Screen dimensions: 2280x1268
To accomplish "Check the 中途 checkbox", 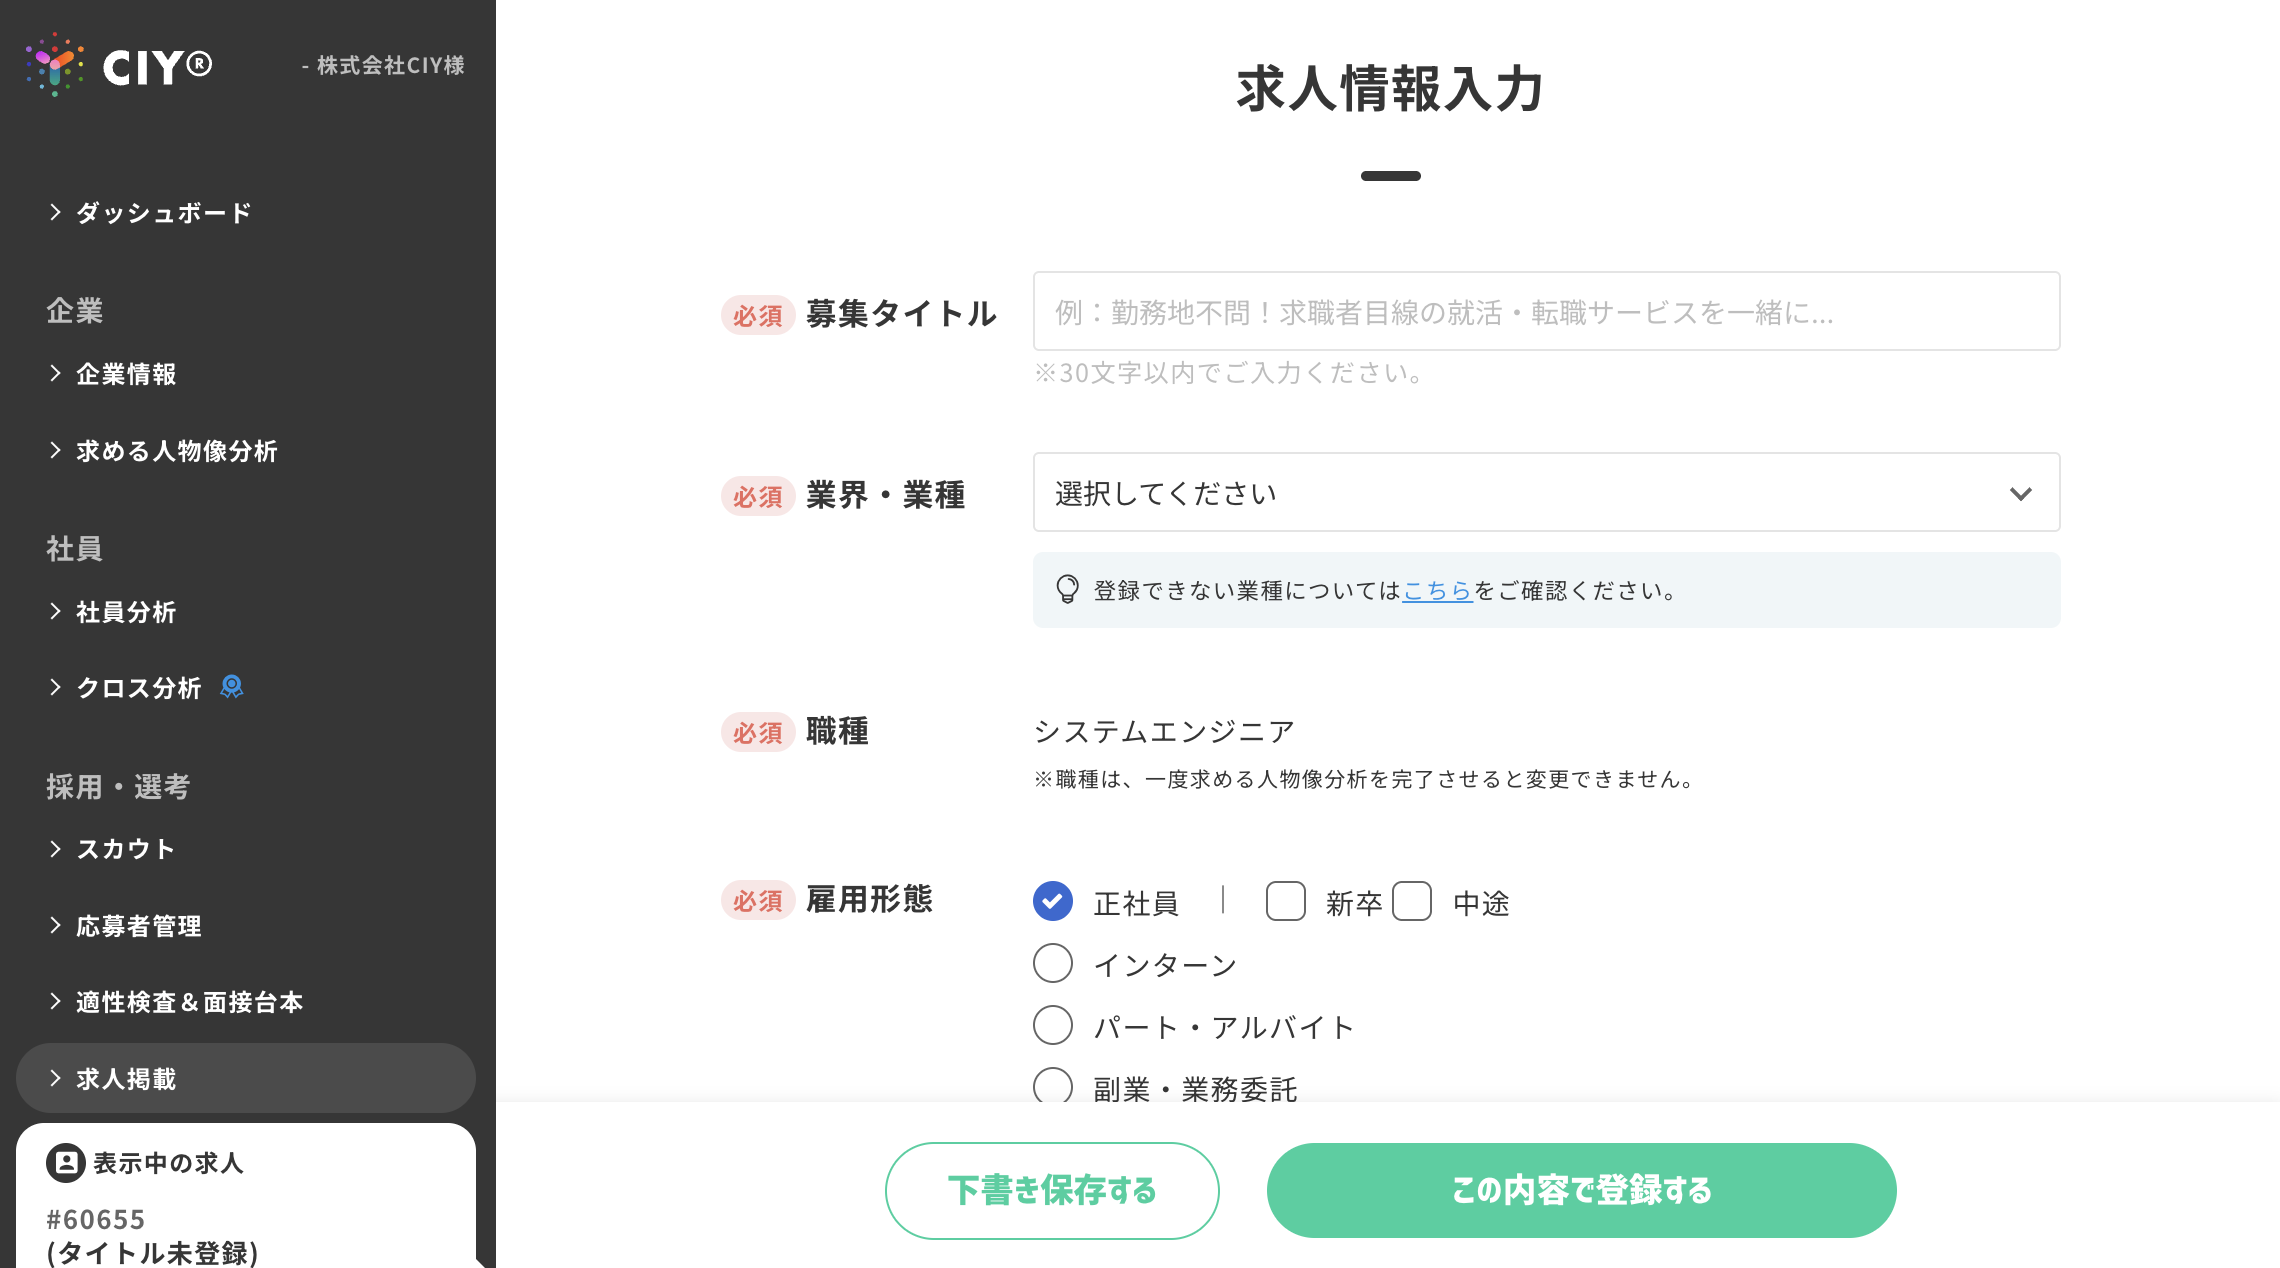I will 1412,902.
